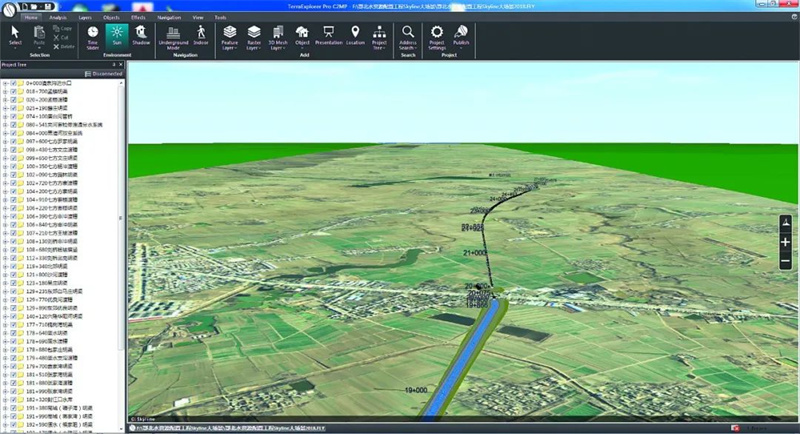800x434 pixels.
Task: Uncheck the 0+000 tree item checkbox
Action: [13, 82]
